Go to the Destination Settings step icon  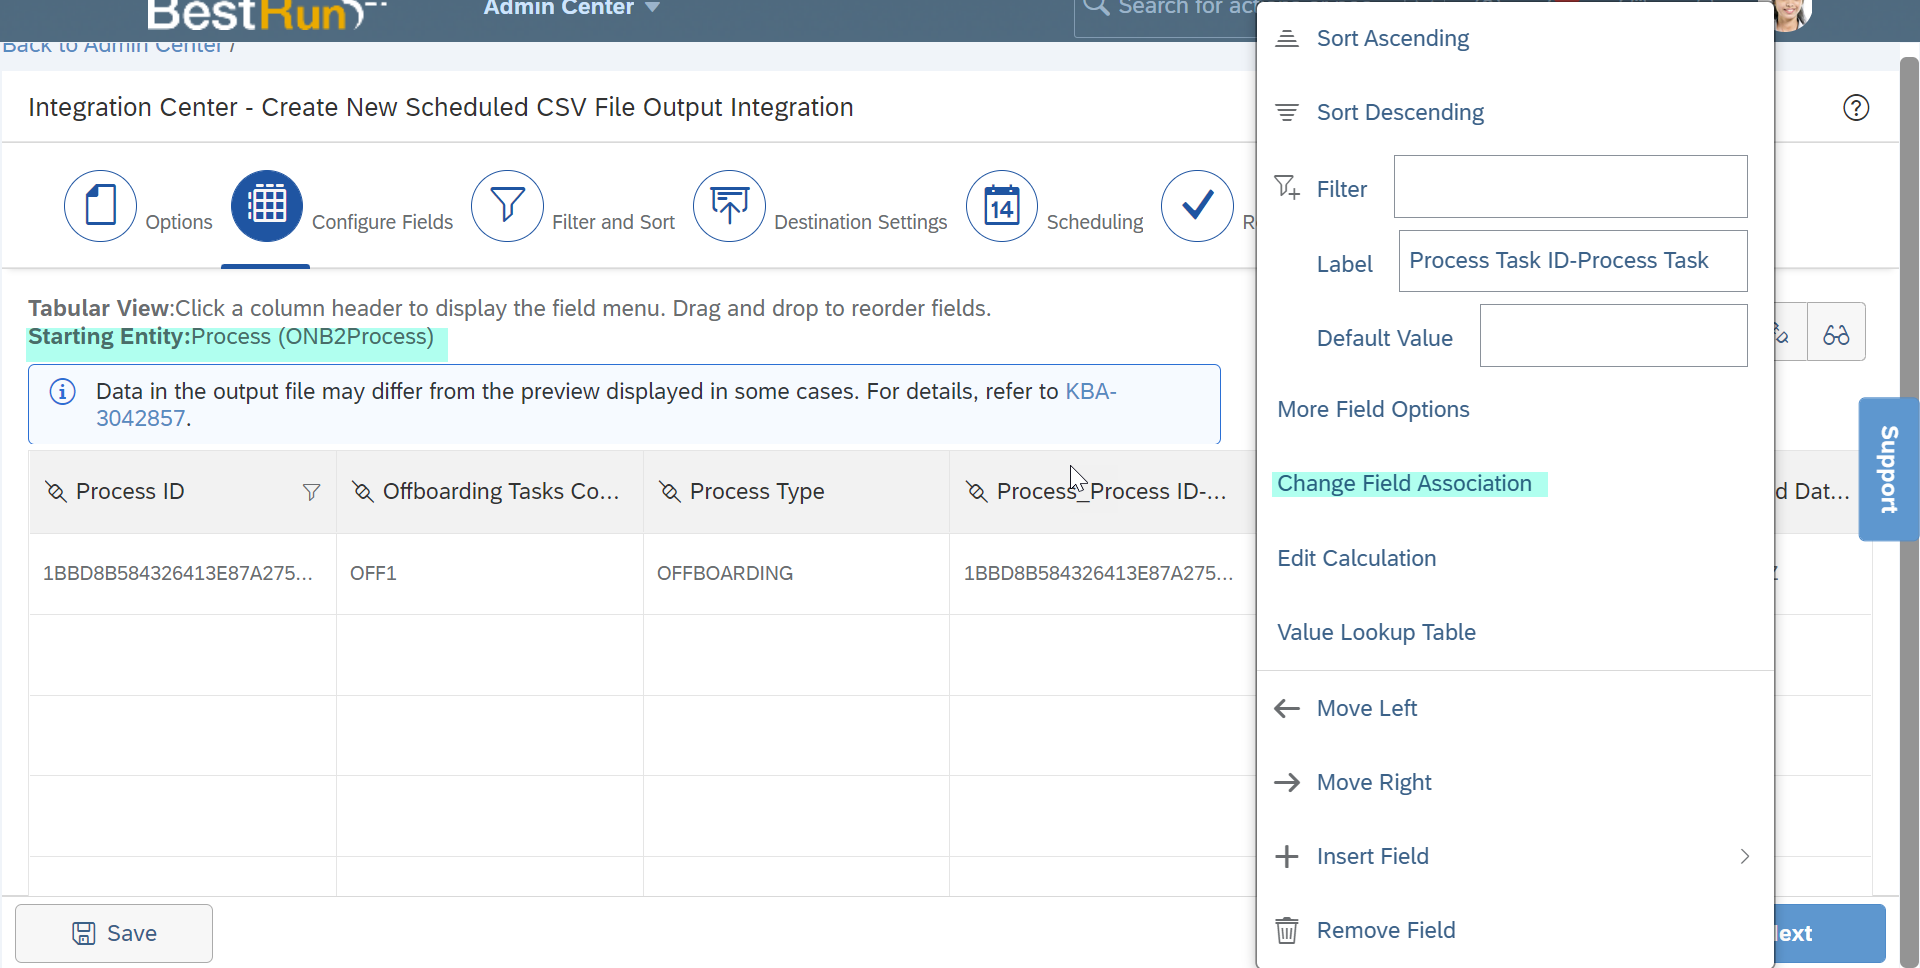tap(729, 206)
